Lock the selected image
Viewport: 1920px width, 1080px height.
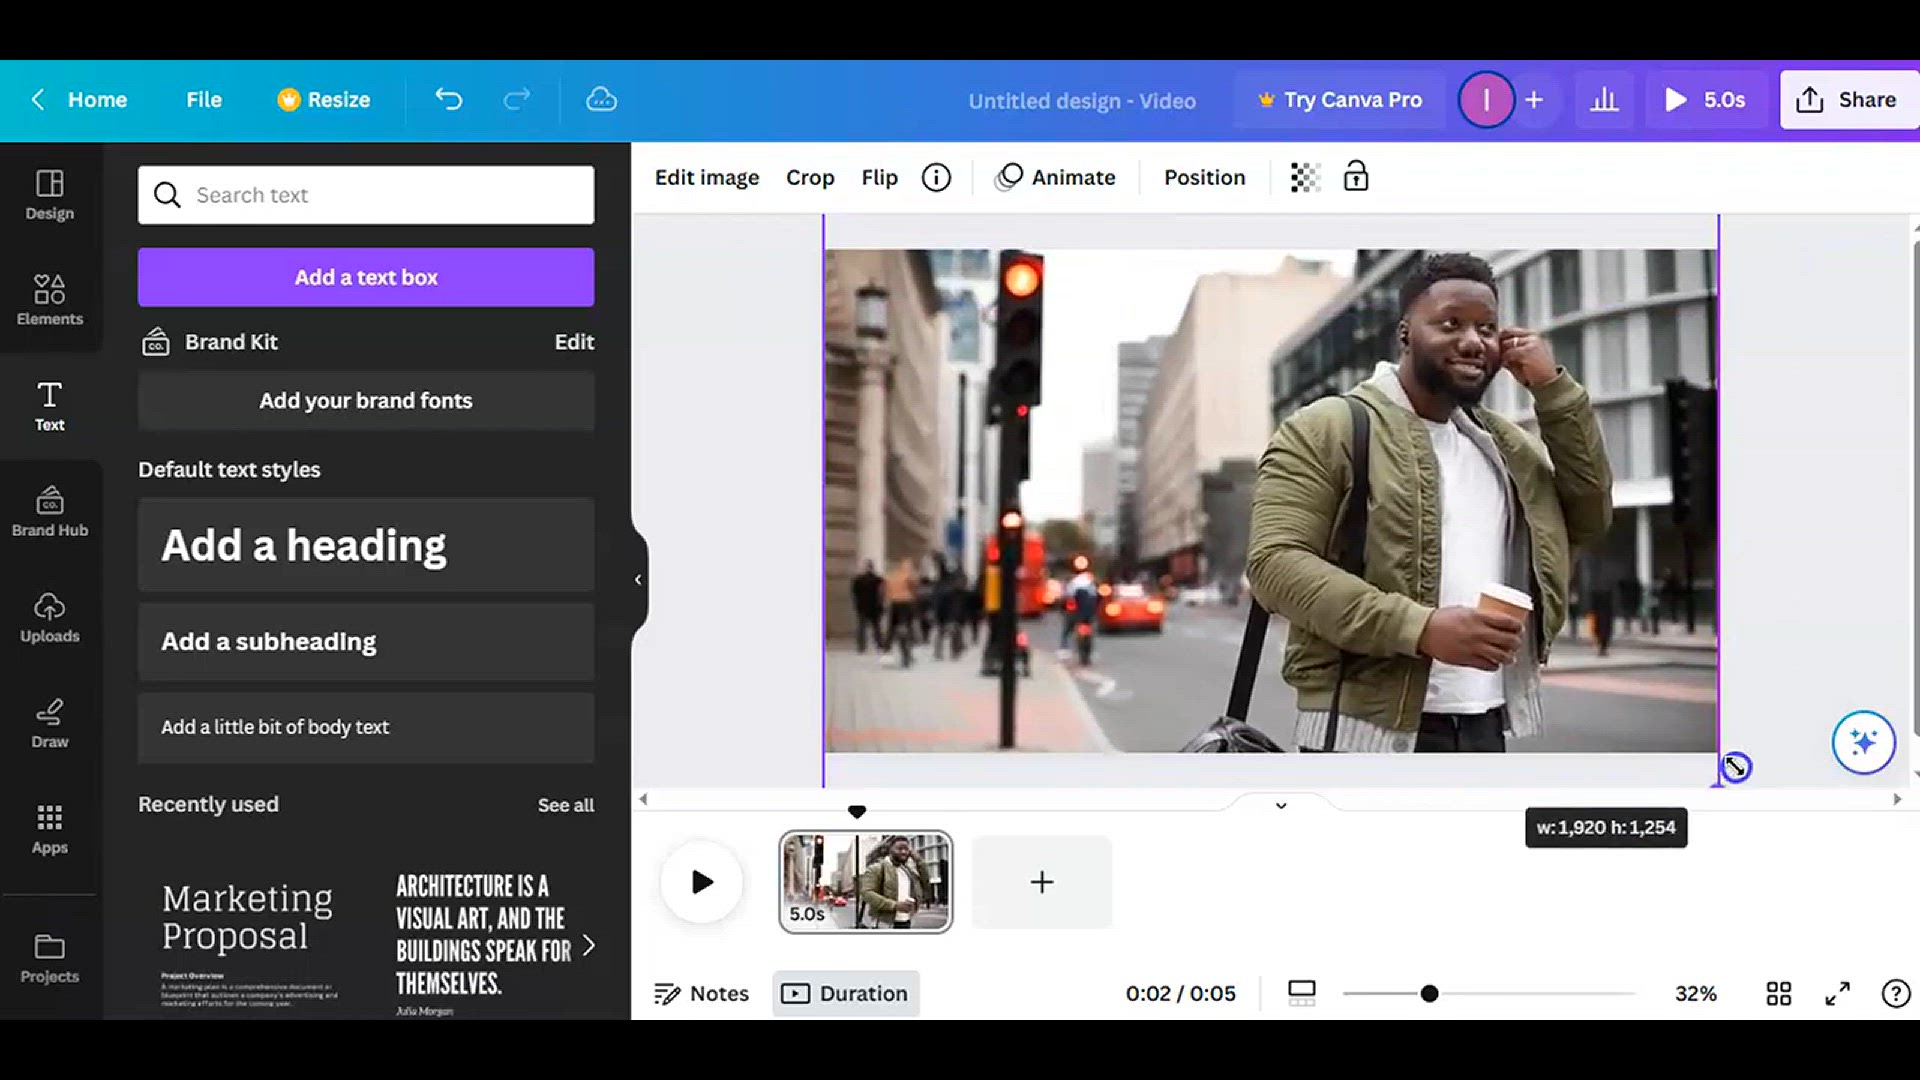pos(1356,177)
